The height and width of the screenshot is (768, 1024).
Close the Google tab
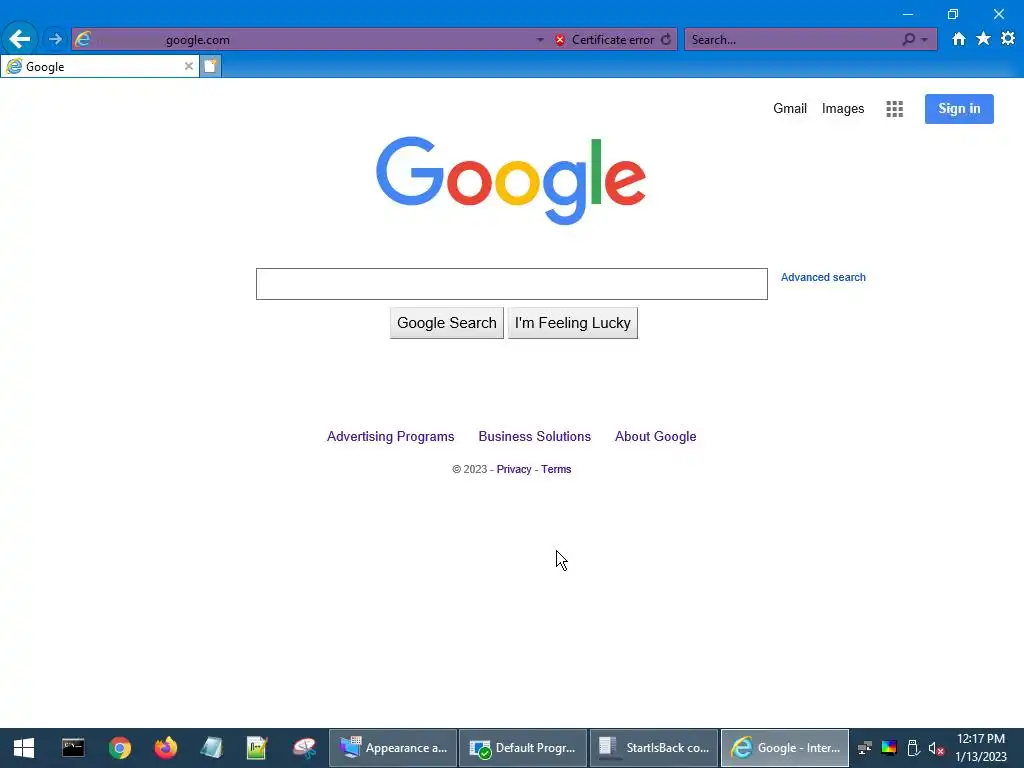pyautogui.click(x=188, y=66)
